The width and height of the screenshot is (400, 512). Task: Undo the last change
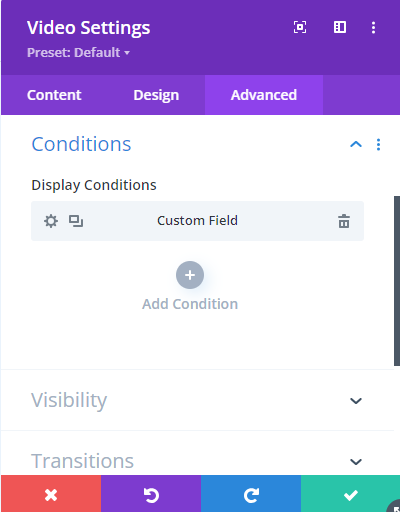[x=151, y=494]
